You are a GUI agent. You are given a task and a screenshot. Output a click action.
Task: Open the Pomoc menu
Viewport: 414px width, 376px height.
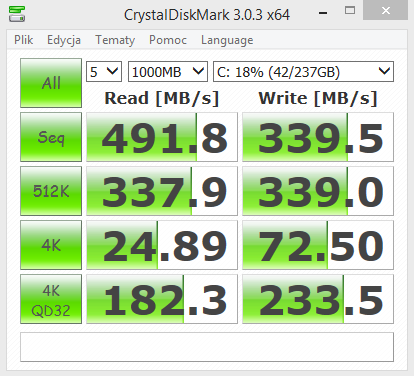(168, 40)
